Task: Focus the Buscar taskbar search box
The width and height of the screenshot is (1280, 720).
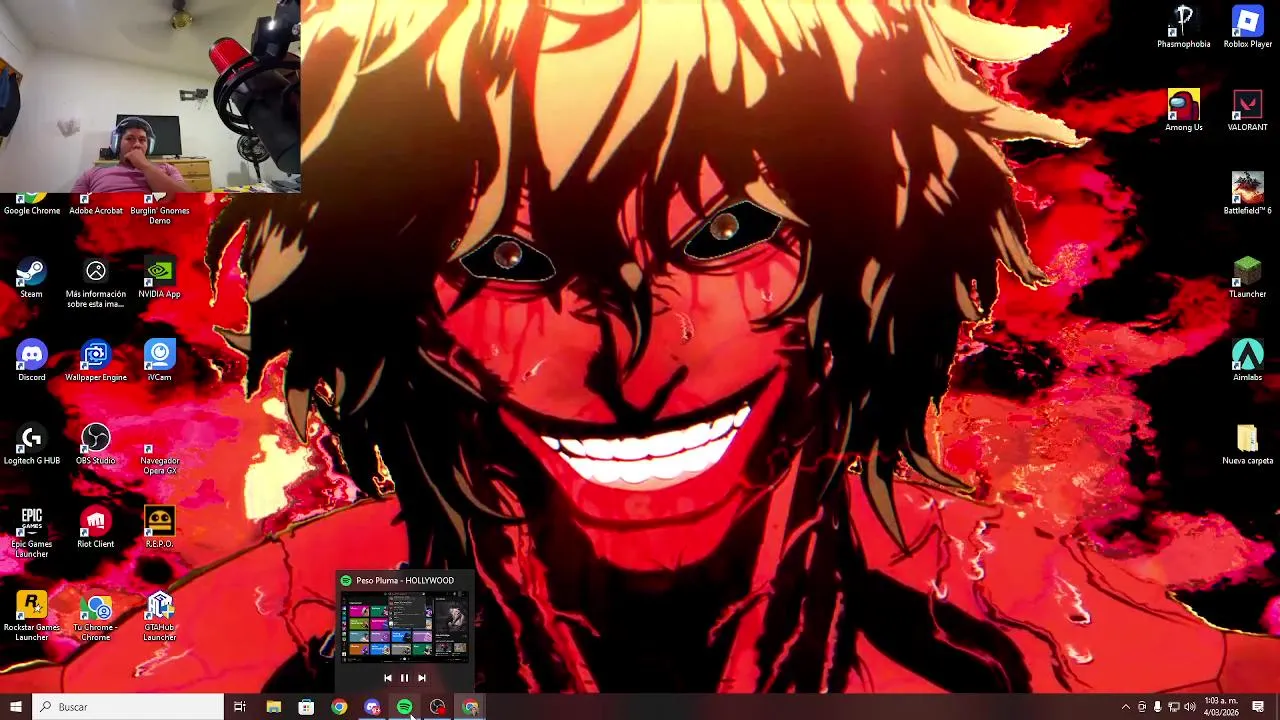Action: (x=128, y=707)
